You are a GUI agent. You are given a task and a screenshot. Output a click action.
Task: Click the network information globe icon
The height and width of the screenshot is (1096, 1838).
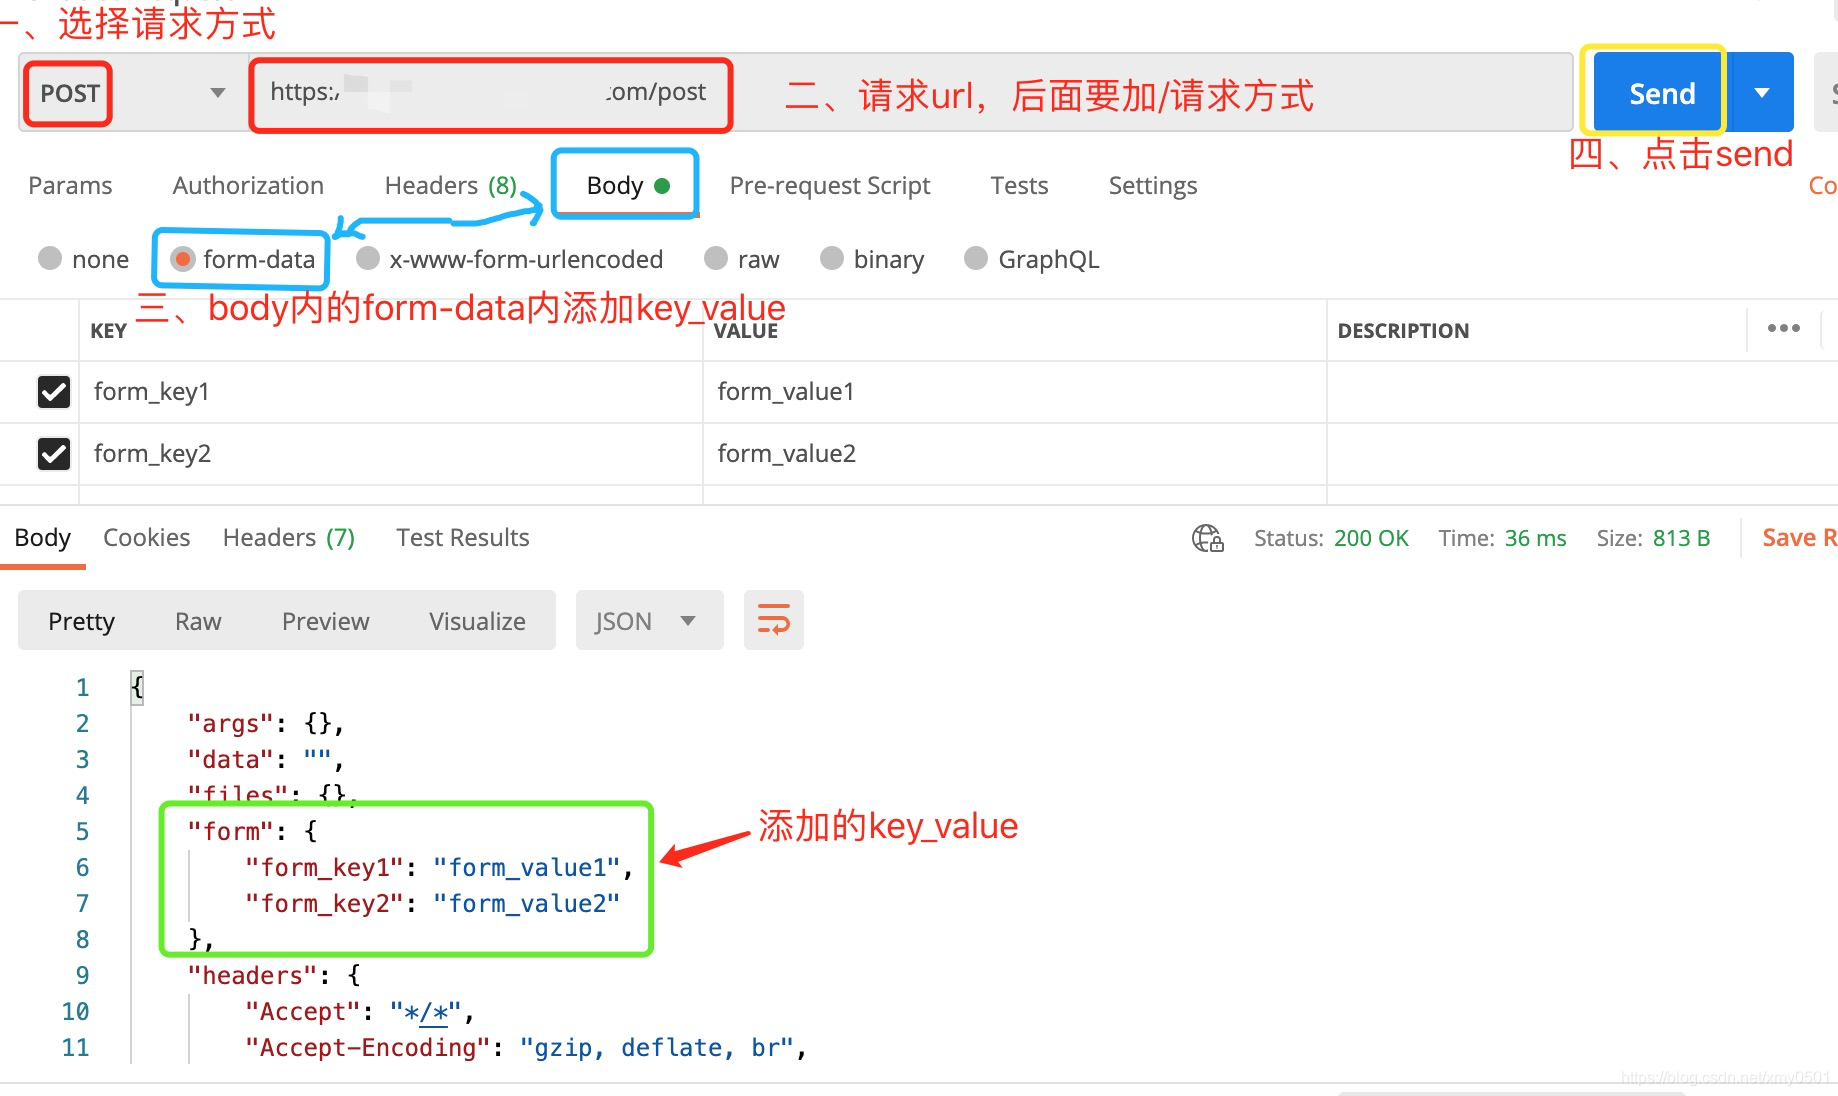click(1207, 537)
